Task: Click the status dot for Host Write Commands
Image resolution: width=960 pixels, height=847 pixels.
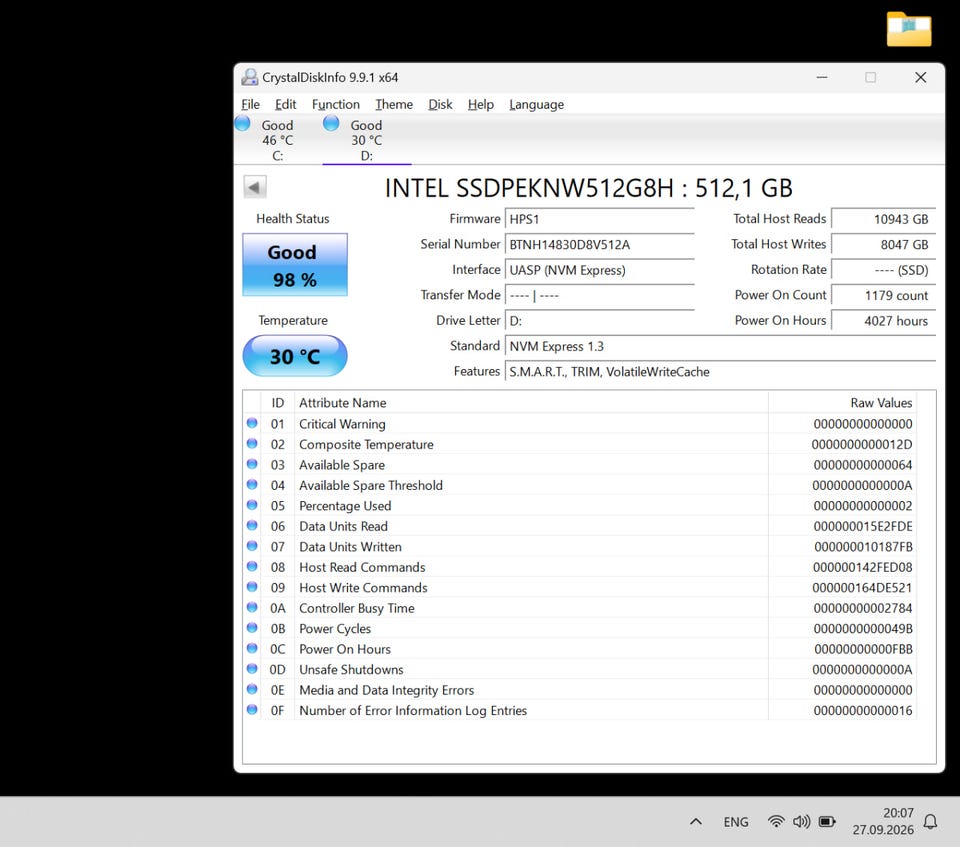Action: [x=252, y=587]
